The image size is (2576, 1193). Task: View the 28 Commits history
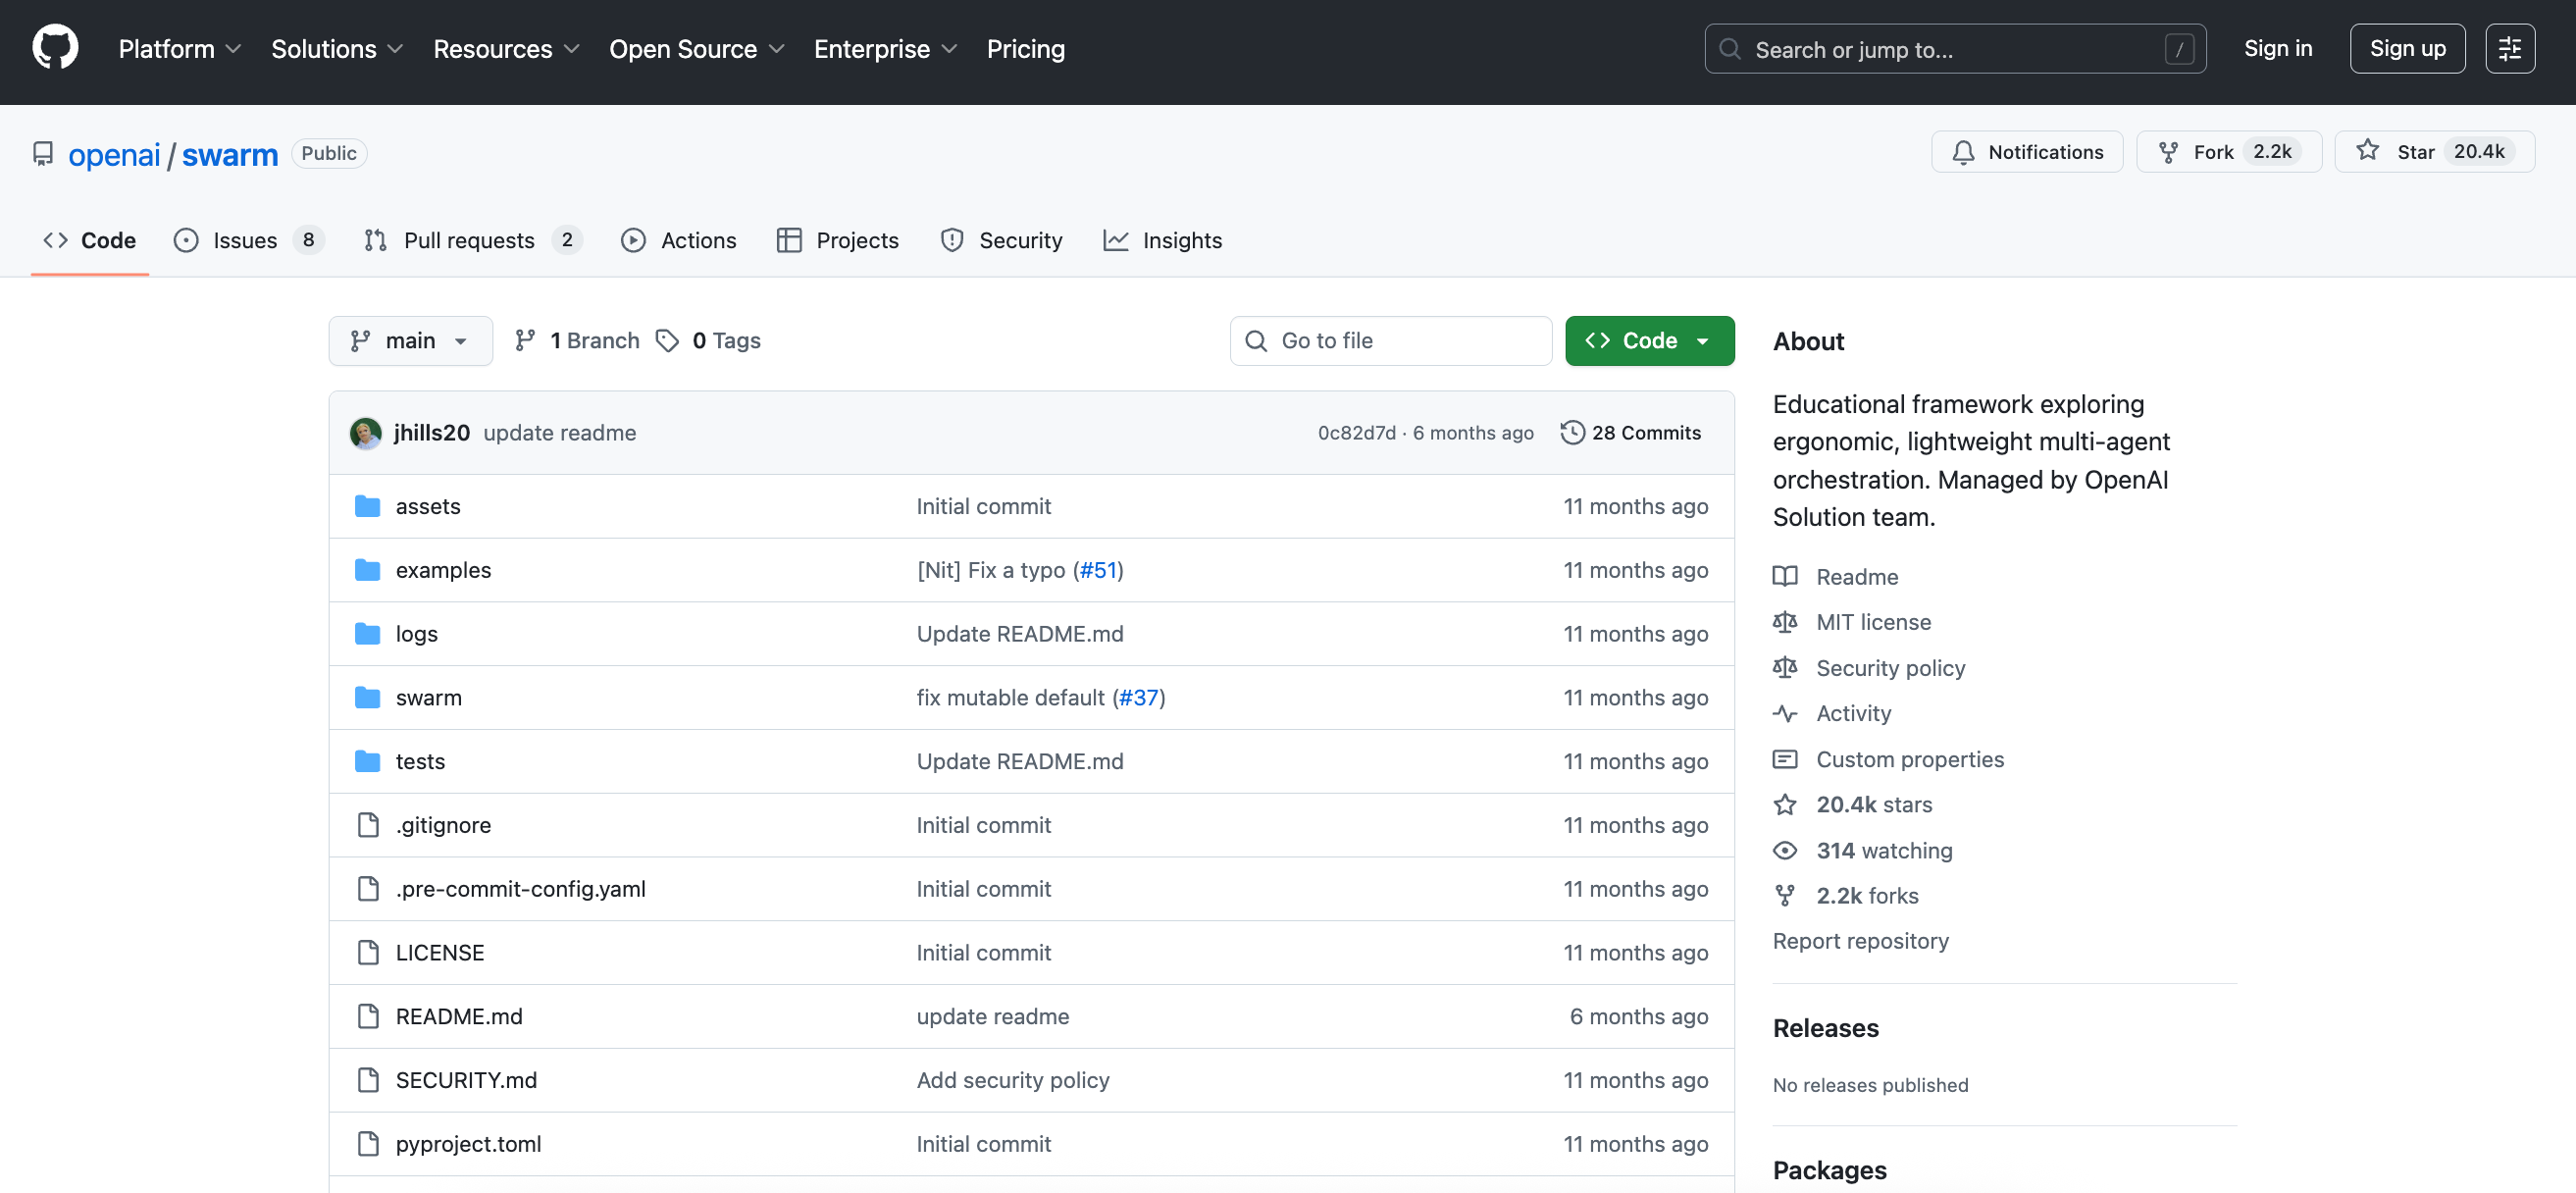tap(1631, 433)
